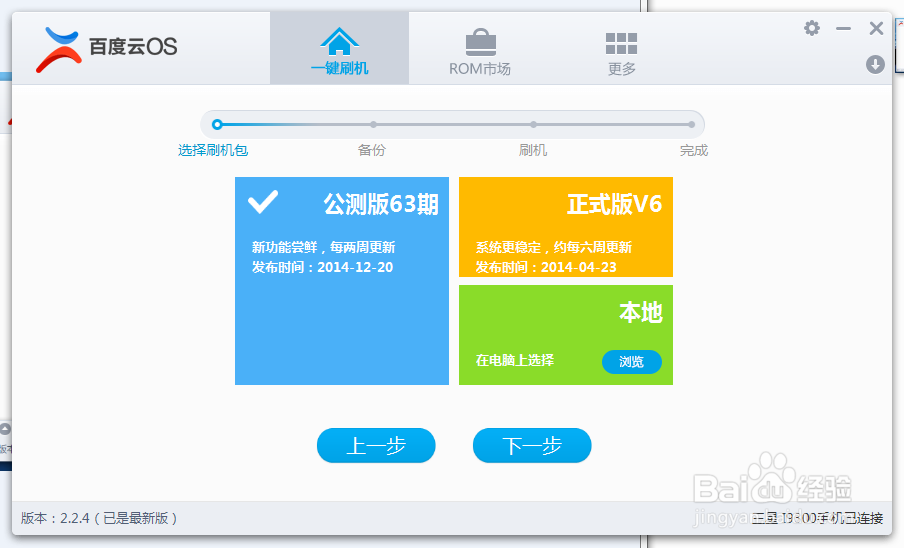
Task: Click 系统更稳定，约每六周更新 description
Action: click(553, 247)
